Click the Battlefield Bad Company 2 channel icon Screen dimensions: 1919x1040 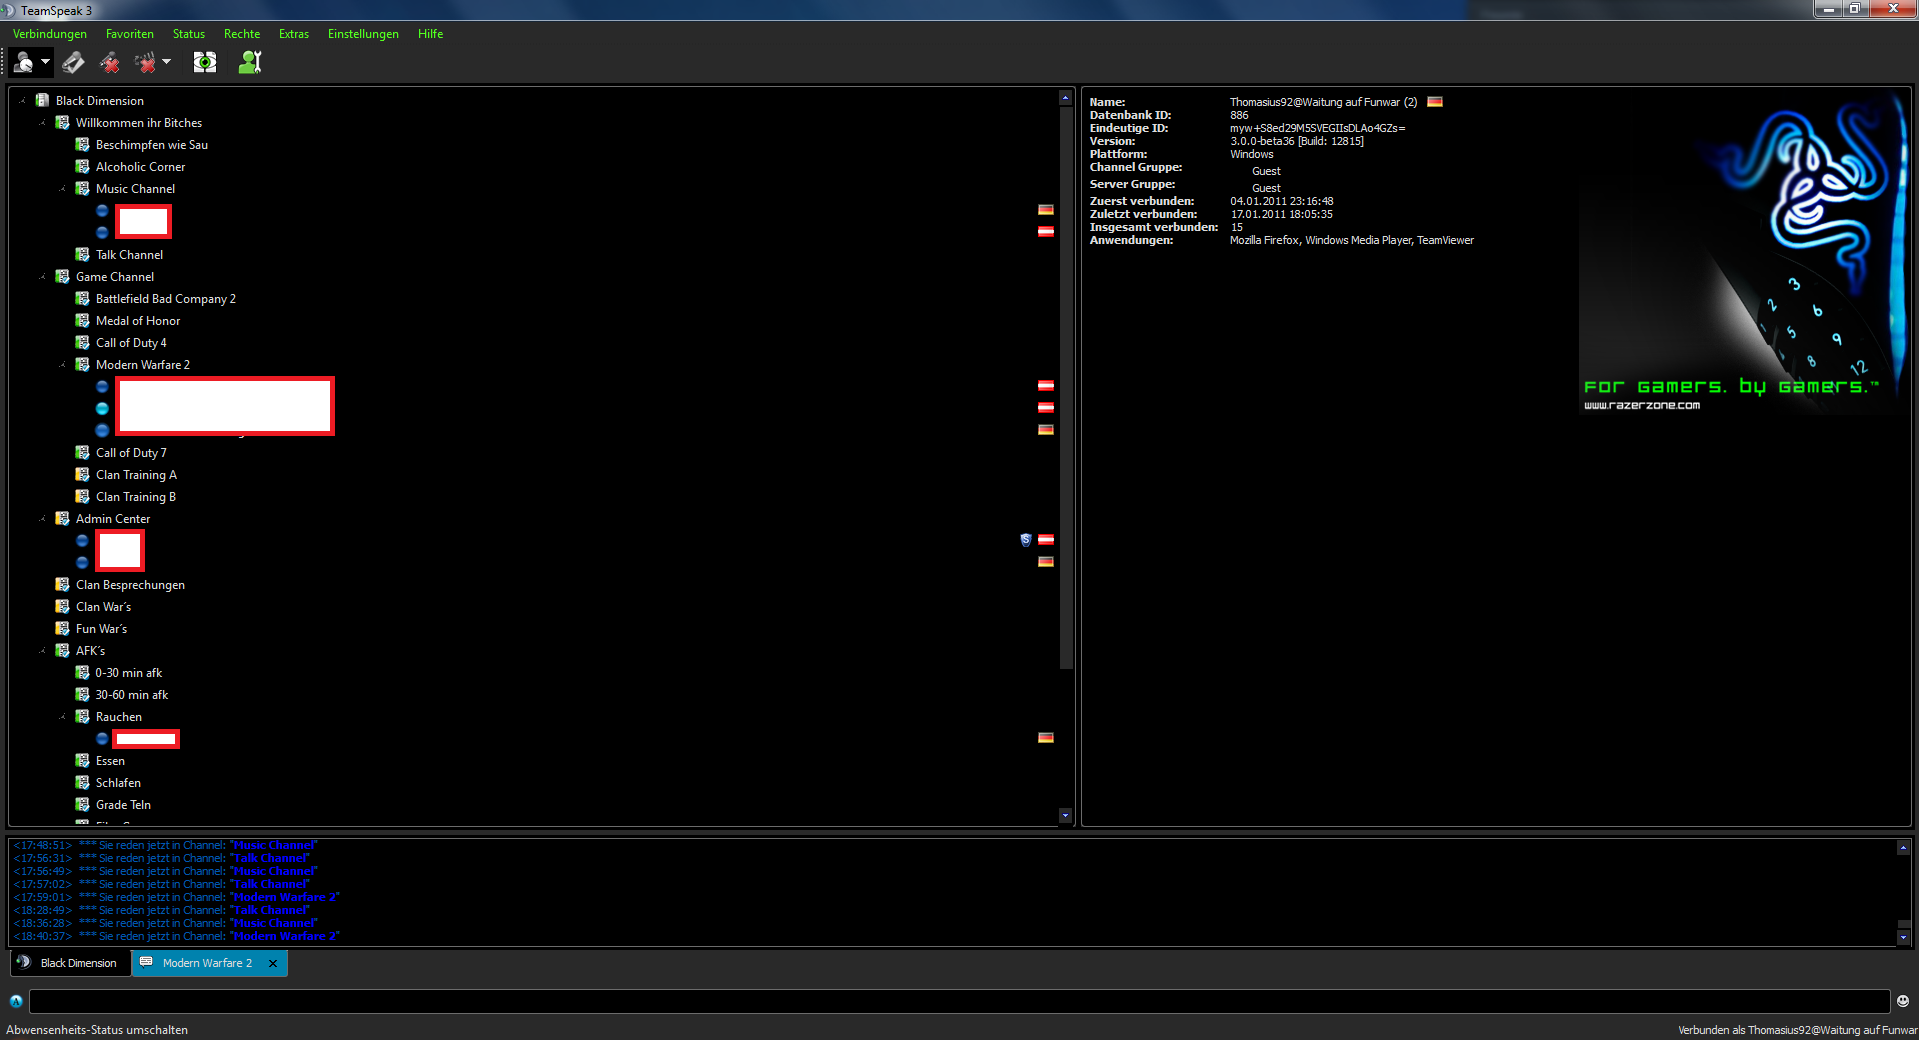(x=82, y=298)
